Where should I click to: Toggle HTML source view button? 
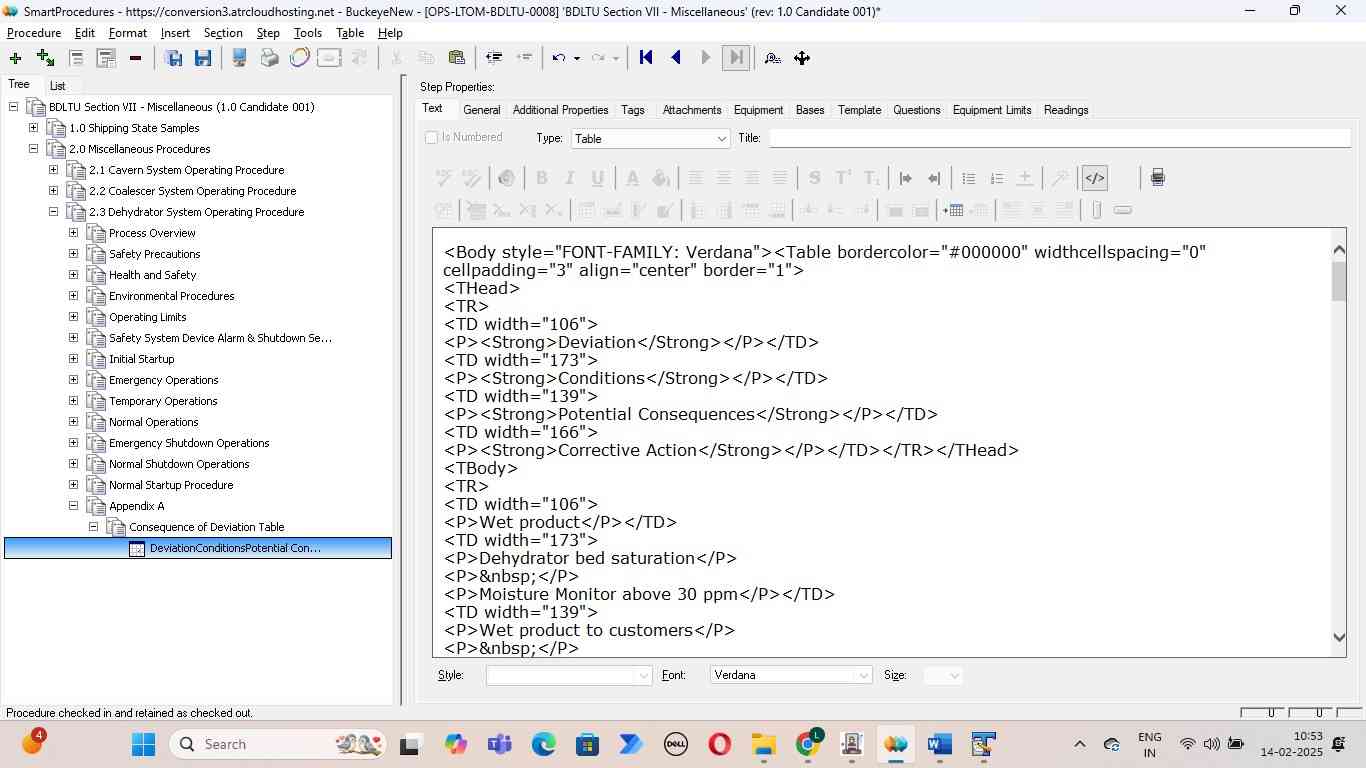(1095, 178)
